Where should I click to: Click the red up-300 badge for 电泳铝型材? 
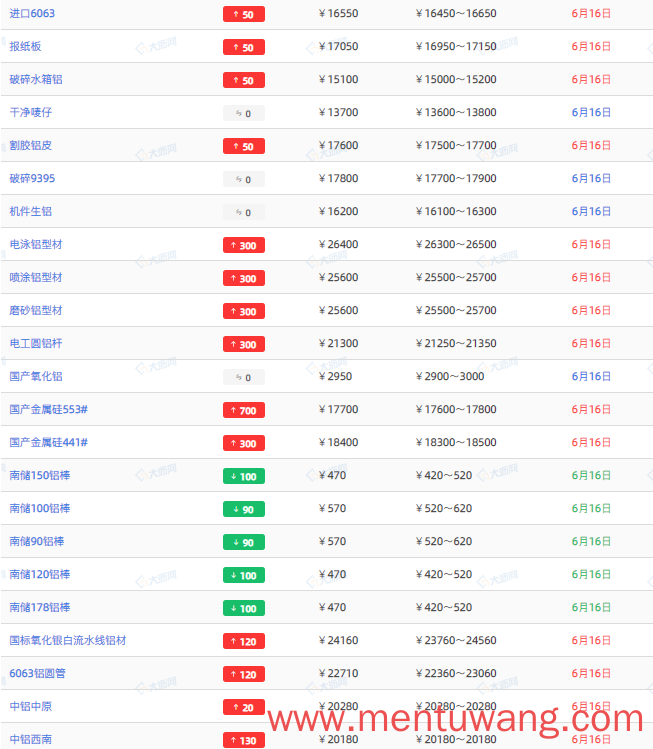pos(244,245)
